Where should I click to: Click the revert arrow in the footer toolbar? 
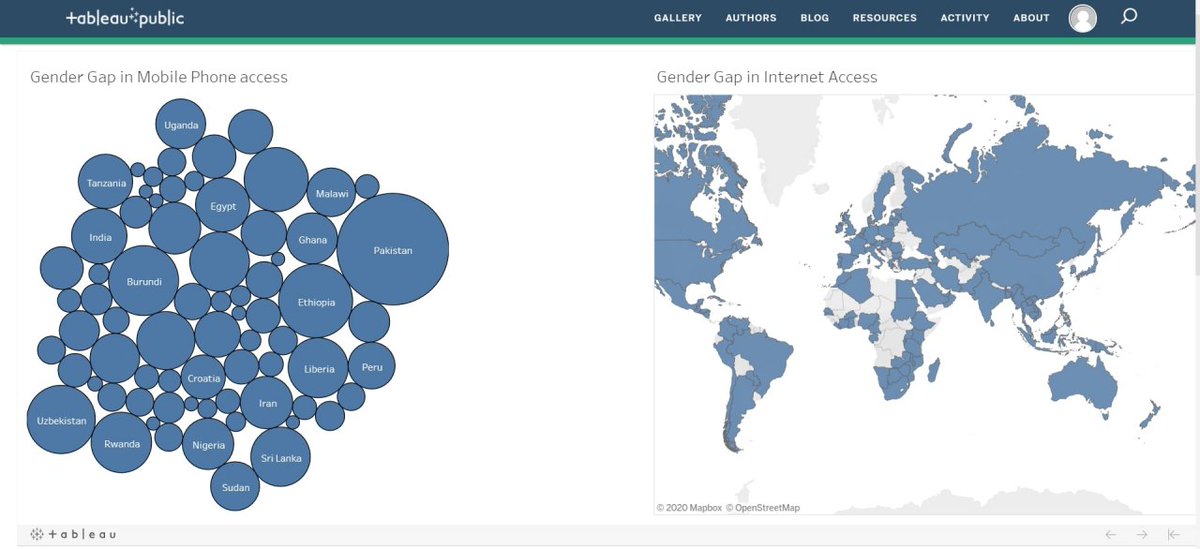point(1174,535)
